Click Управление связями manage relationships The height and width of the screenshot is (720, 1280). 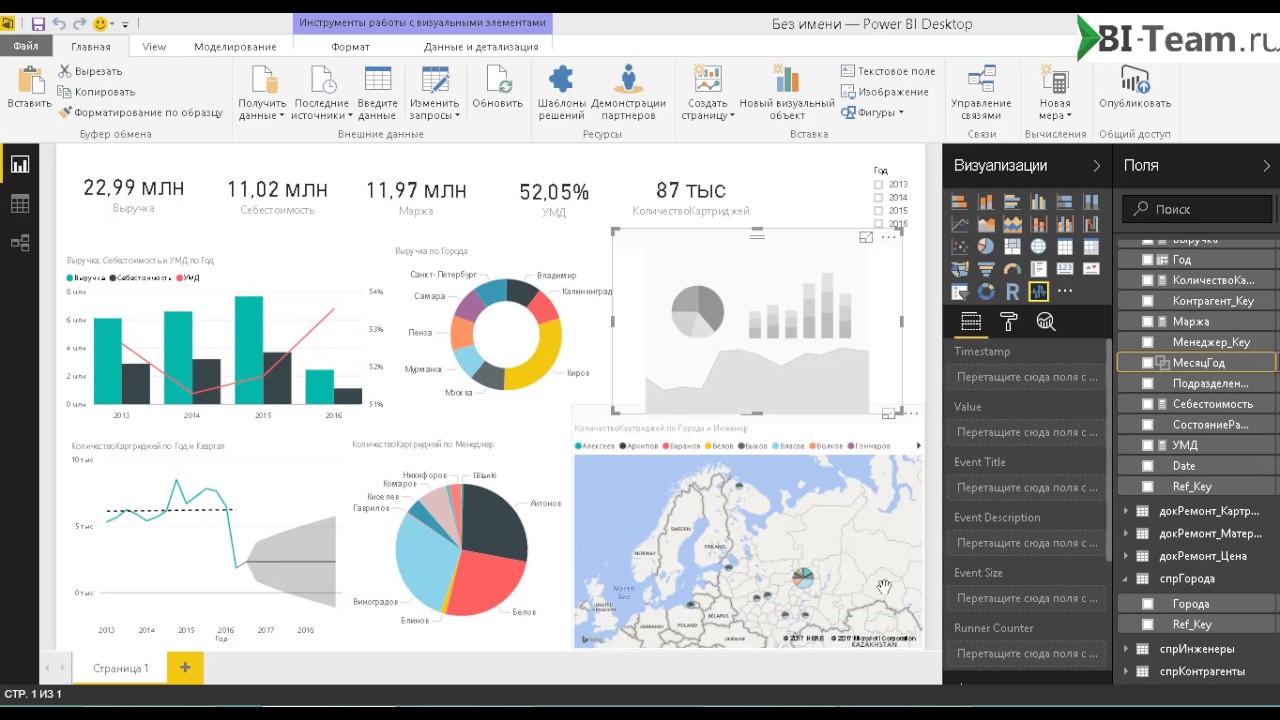(x=981, y=92)
